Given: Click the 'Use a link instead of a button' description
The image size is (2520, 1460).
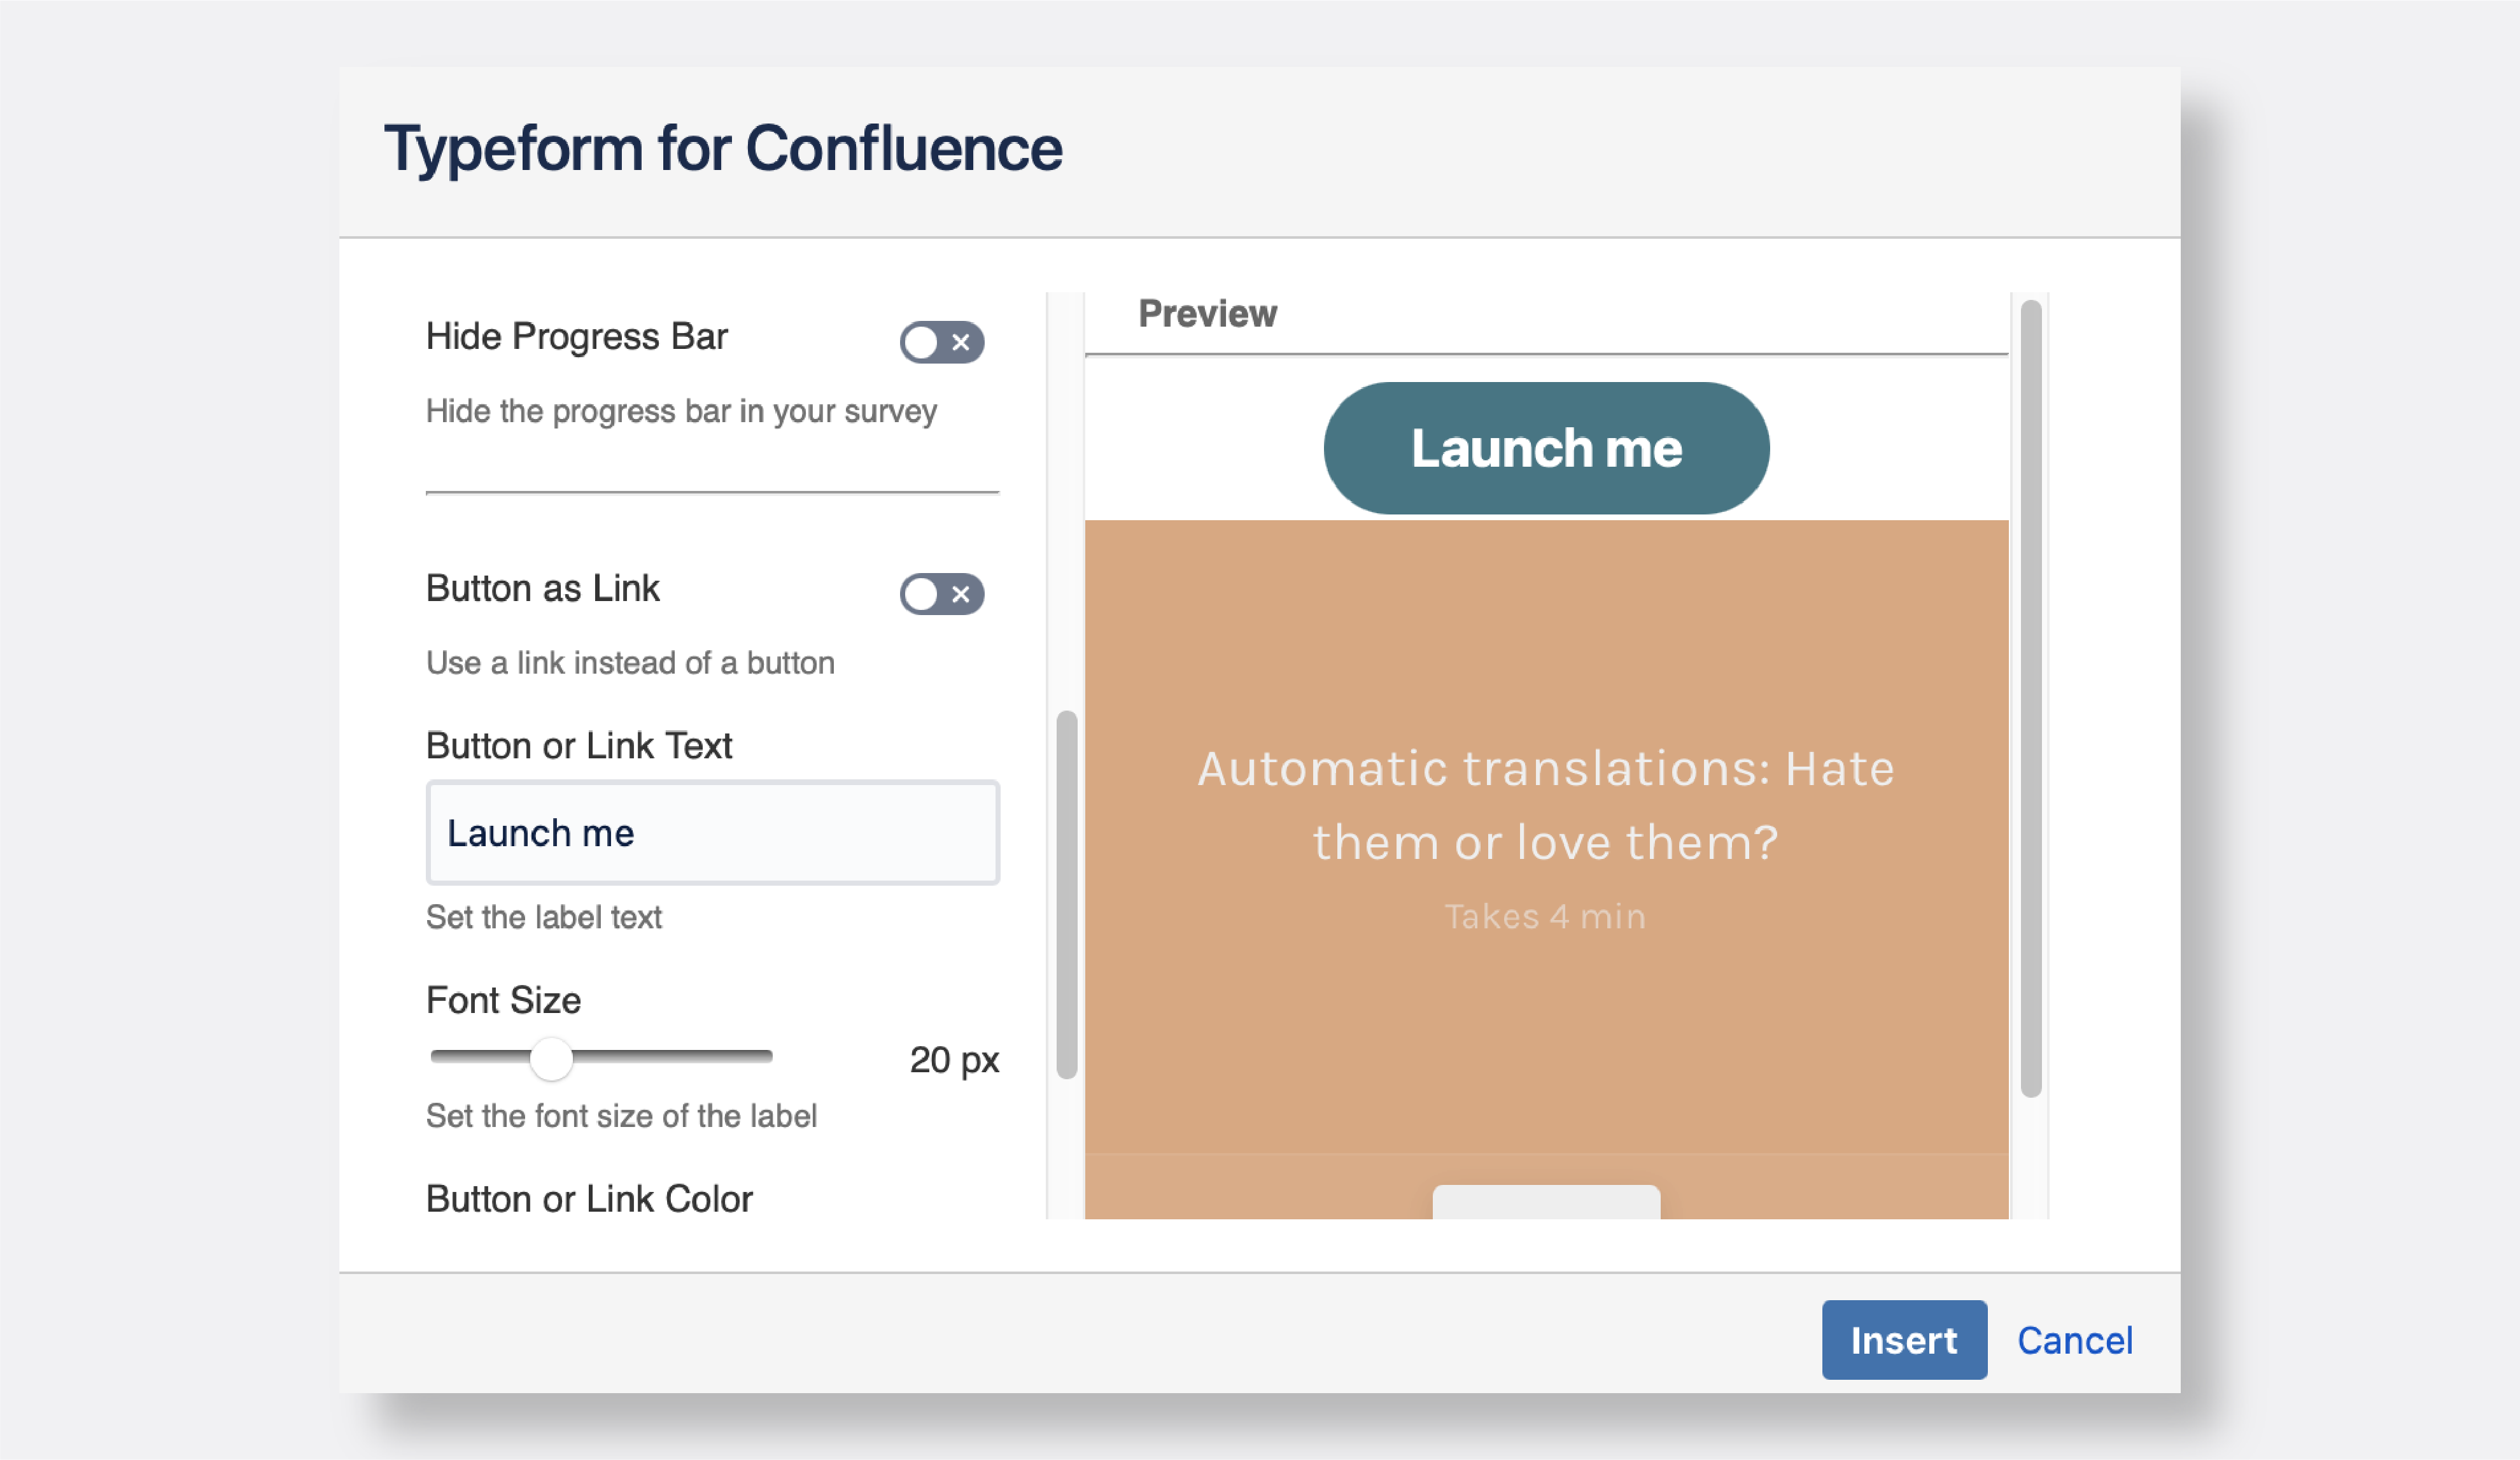Looking at the screenshot, I should point(630,663).
